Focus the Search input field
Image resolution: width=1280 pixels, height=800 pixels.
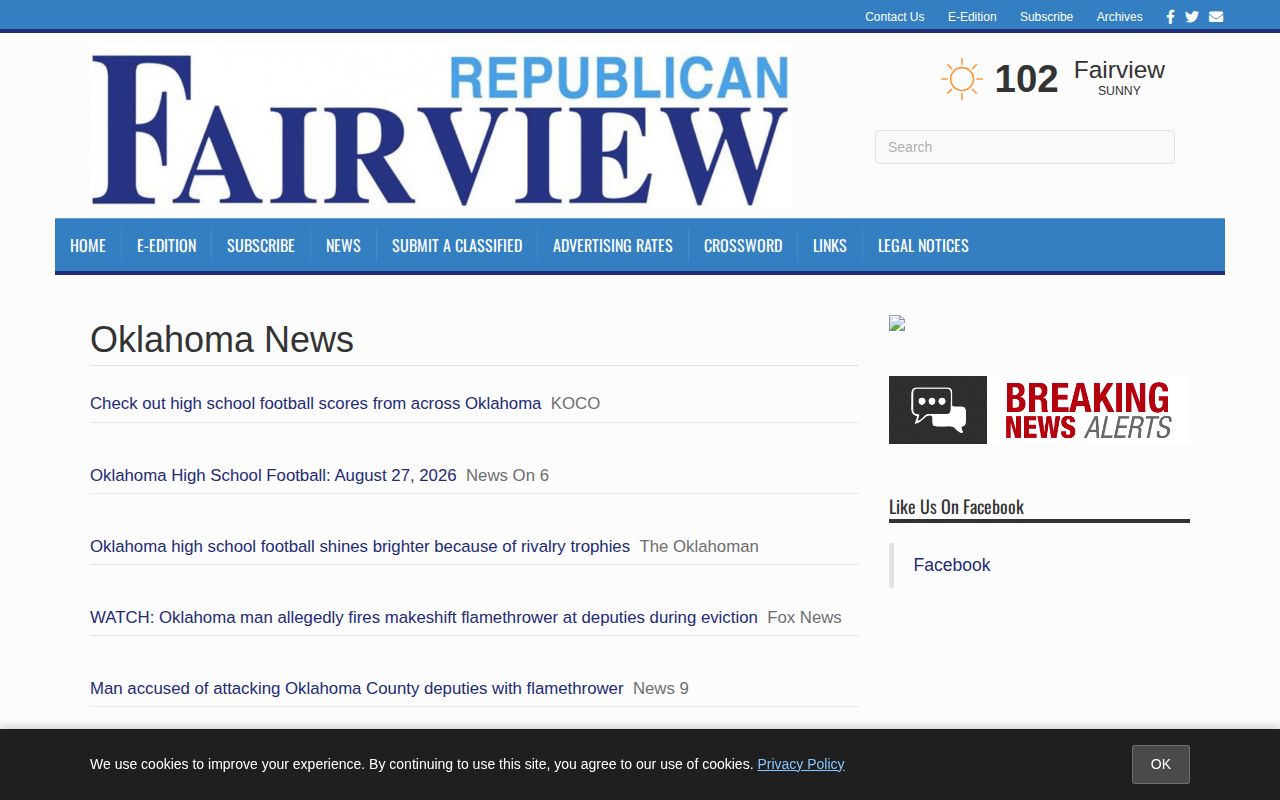[x=1025, y=147]
